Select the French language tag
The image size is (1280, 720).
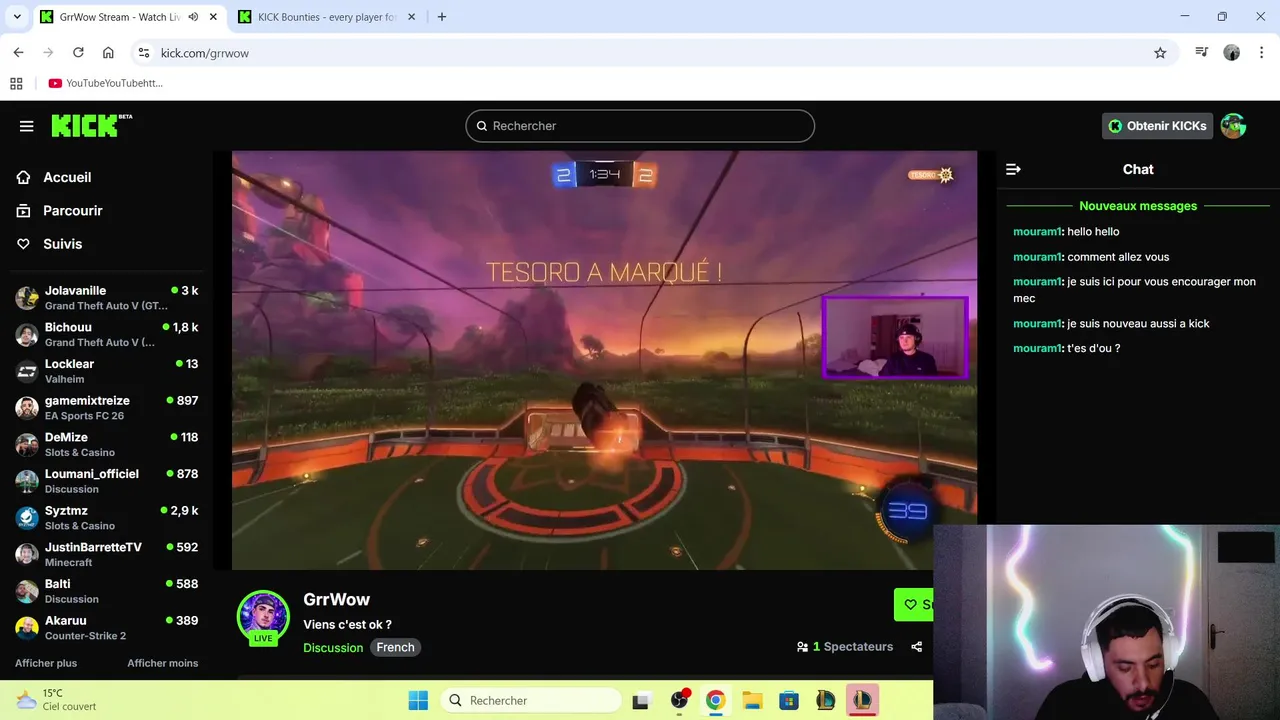(x=395, y=647)
